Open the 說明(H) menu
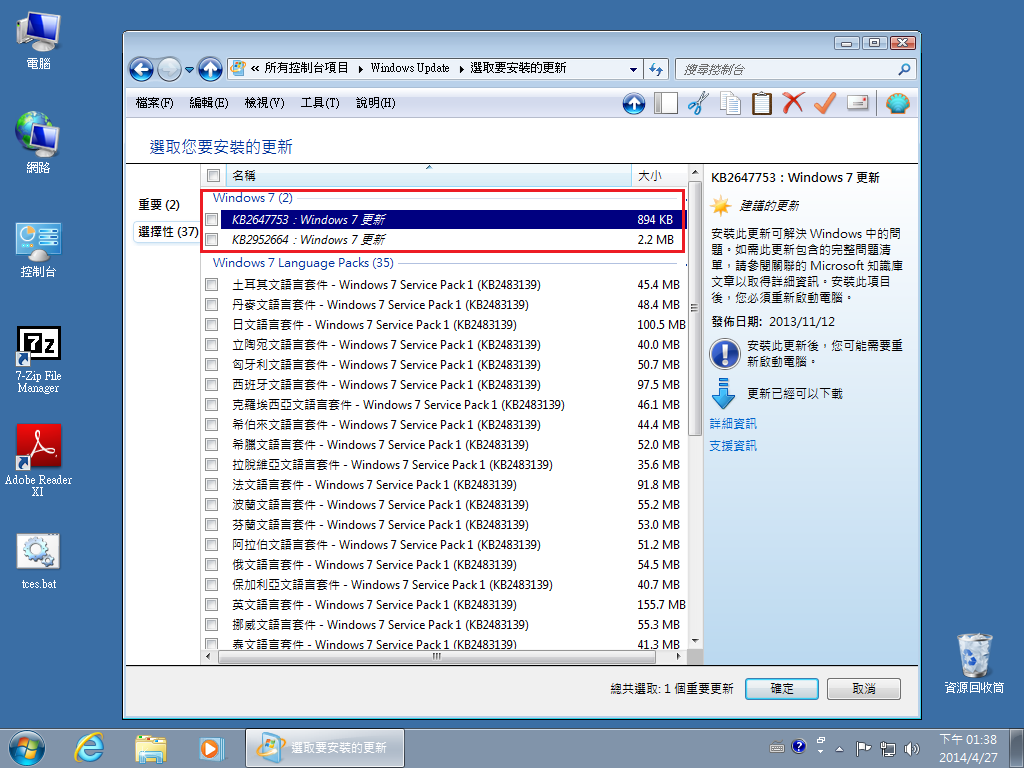Image resolution: width=1024 pixels, height=768 pixels. (x=376, y=103)
